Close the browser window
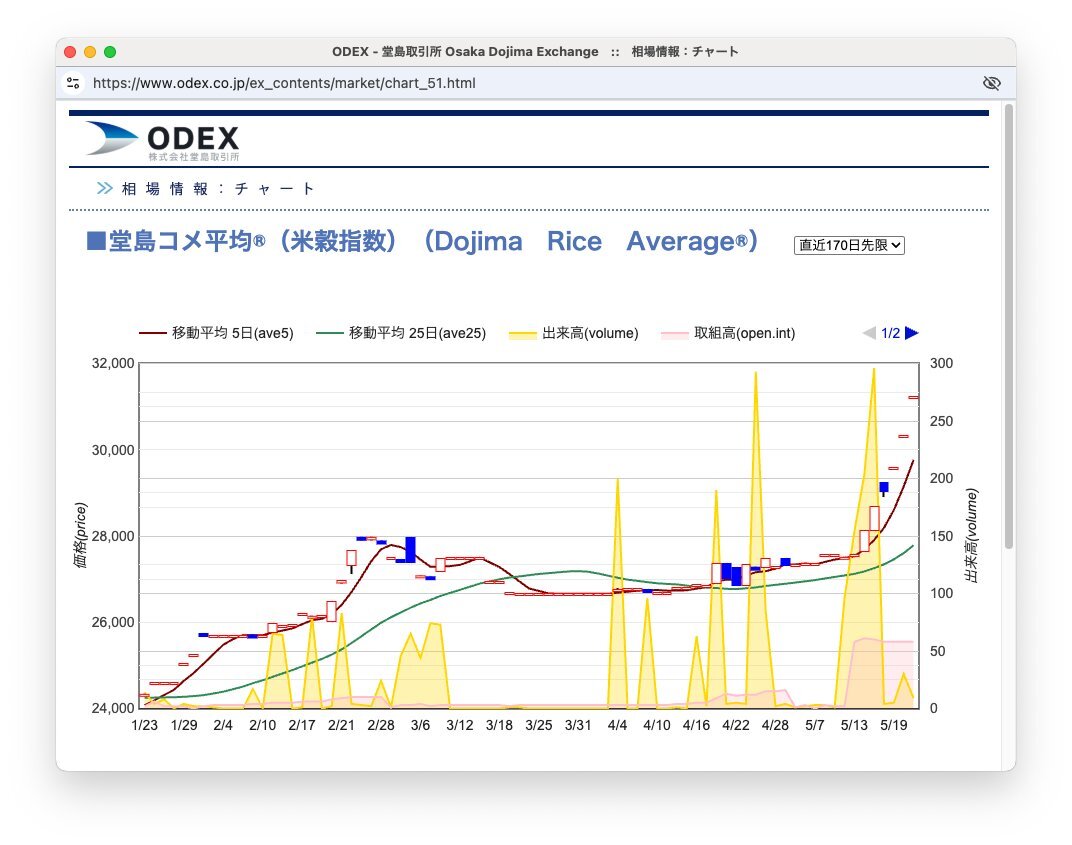Screen dimensions: 1072x845 [70, 52]
